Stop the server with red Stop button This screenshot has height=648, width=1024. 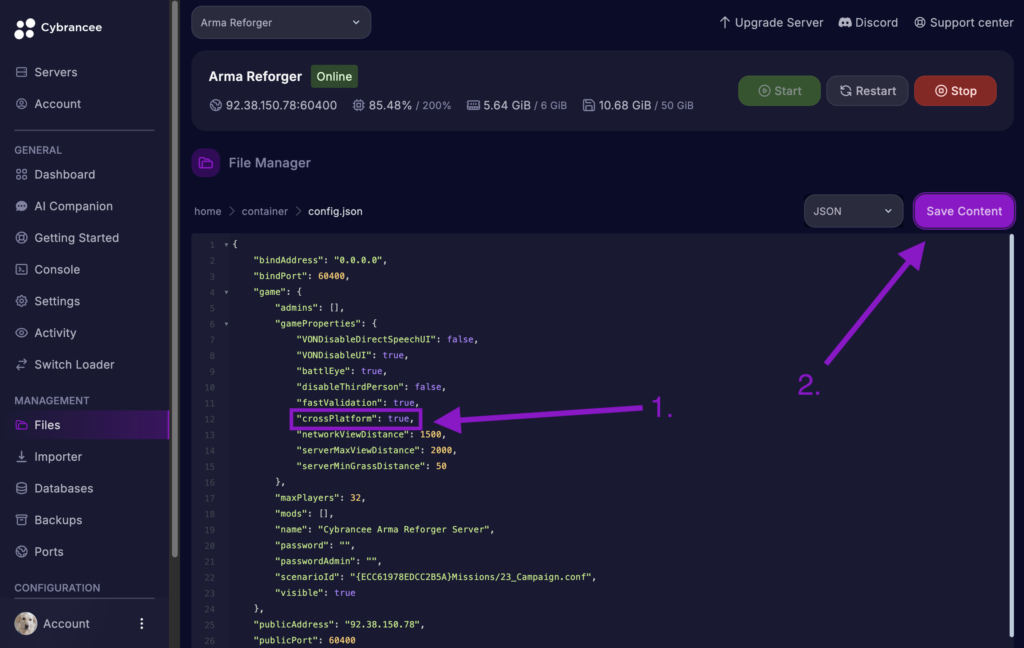(955, 91)
